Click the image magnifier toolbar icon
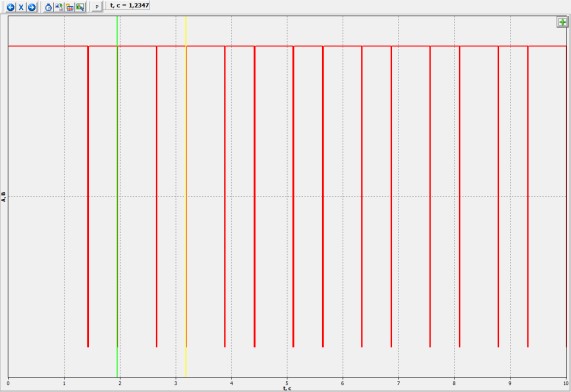Image resolution: width=571 pixels, height=392 pixels. [80, 7]
